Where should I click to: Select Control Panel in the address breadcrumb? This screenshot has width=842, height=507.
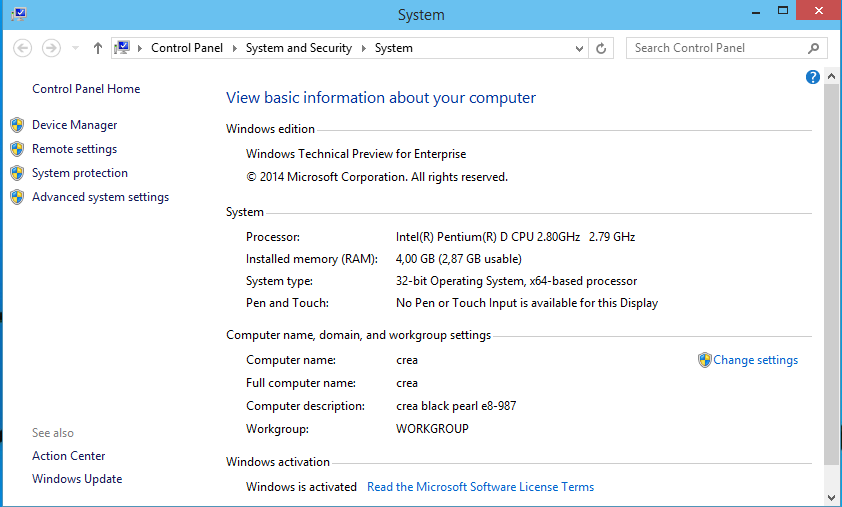coord(188,48)
